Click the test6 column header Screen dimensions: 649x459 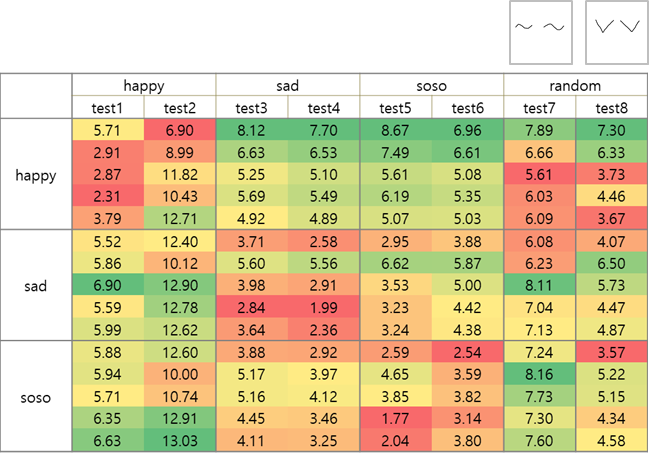pyautogui.click(x=468, y=108)
